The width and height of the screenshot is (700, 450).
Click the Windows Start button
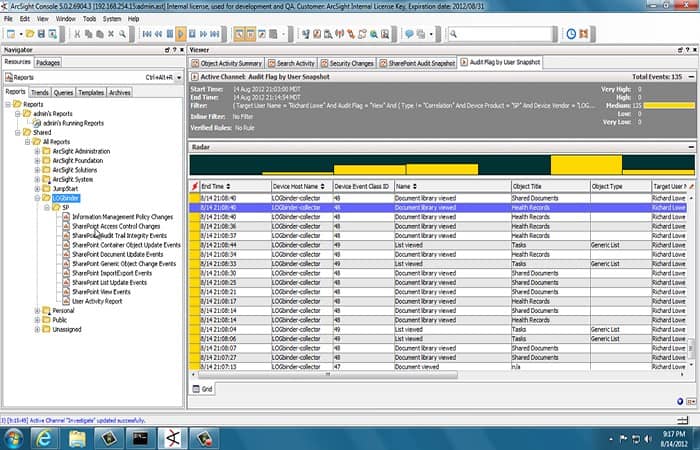[13, 436]
